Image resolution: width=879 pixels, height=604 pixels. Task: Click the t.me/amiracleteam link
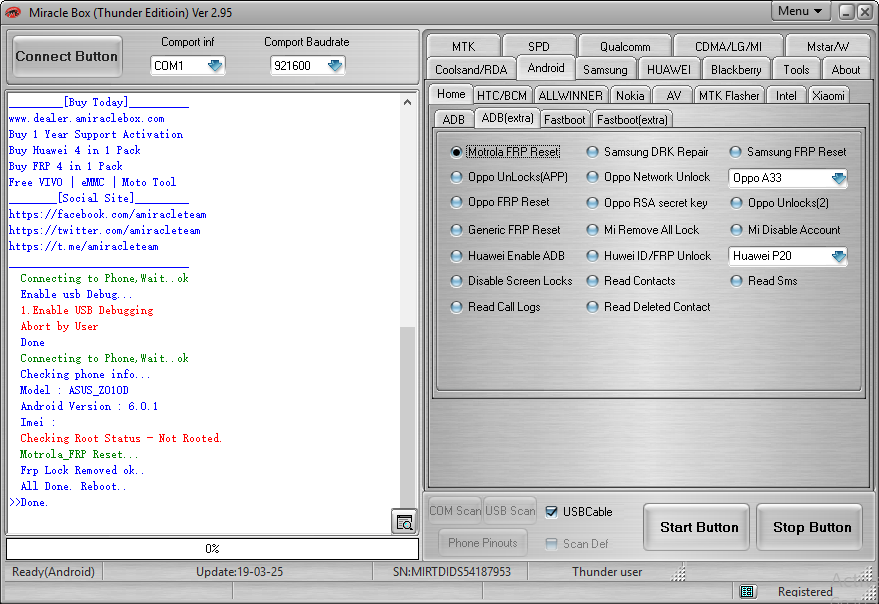point(84,246)
